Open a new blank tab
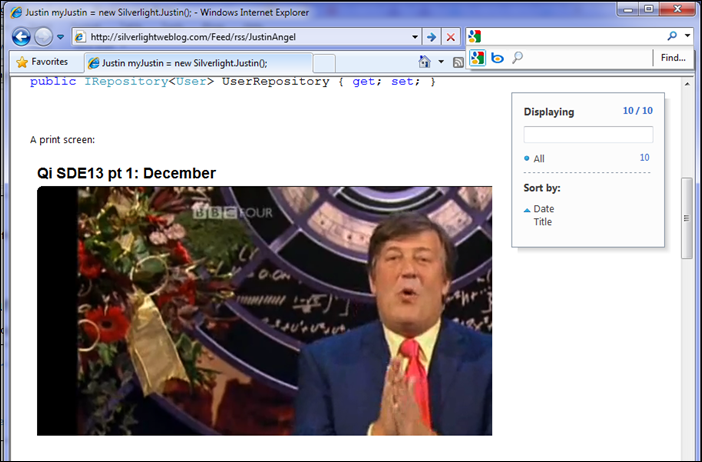The height and width of the screenshot is (462, 702). (324, 63)
